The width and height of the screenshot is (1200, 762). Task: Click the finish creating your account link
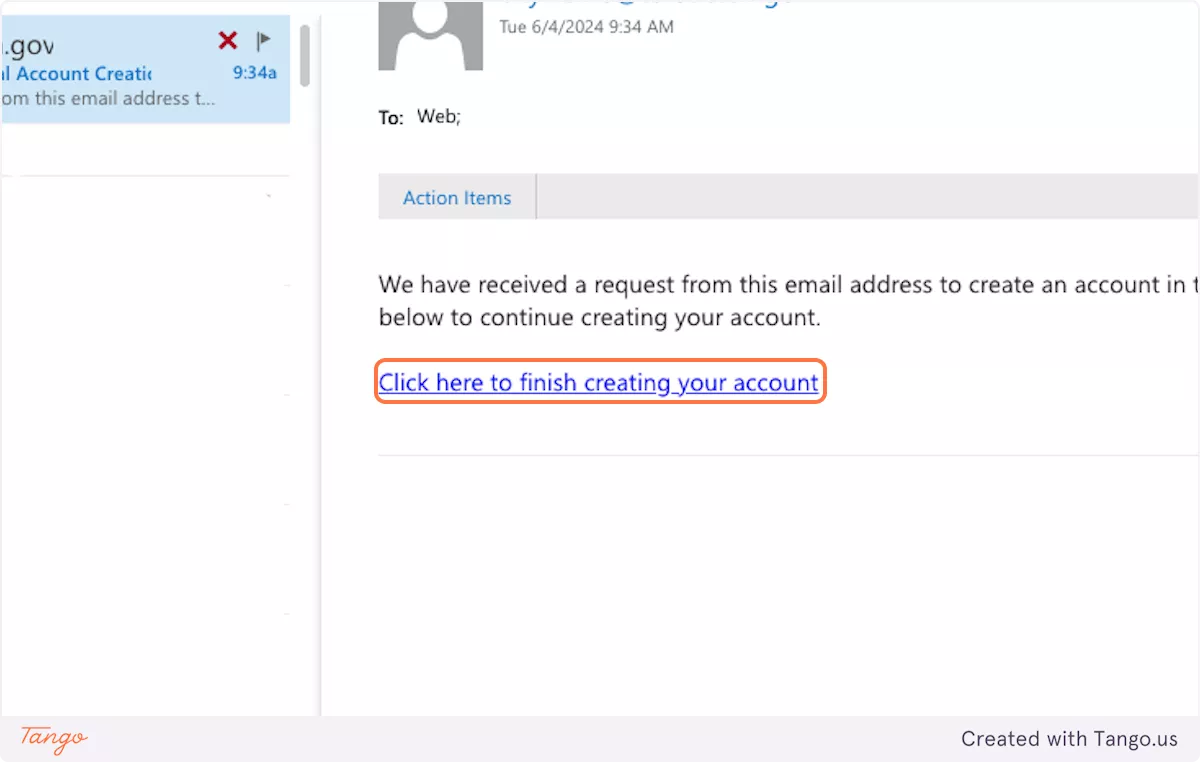[598, 382]
